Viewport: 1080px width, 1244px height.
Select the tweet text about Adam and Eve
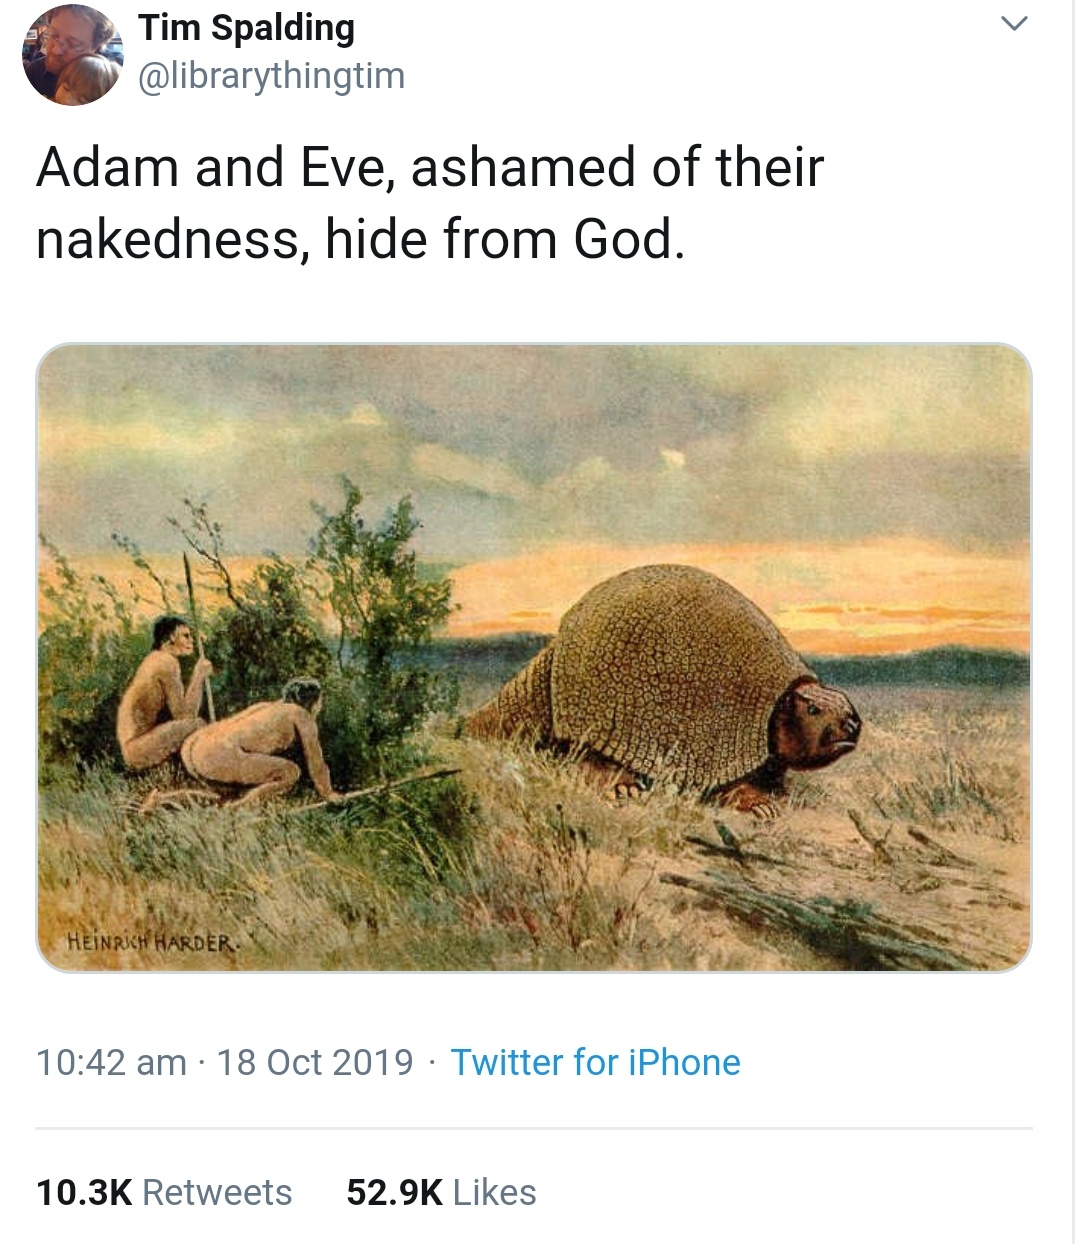tap(430, 203)
